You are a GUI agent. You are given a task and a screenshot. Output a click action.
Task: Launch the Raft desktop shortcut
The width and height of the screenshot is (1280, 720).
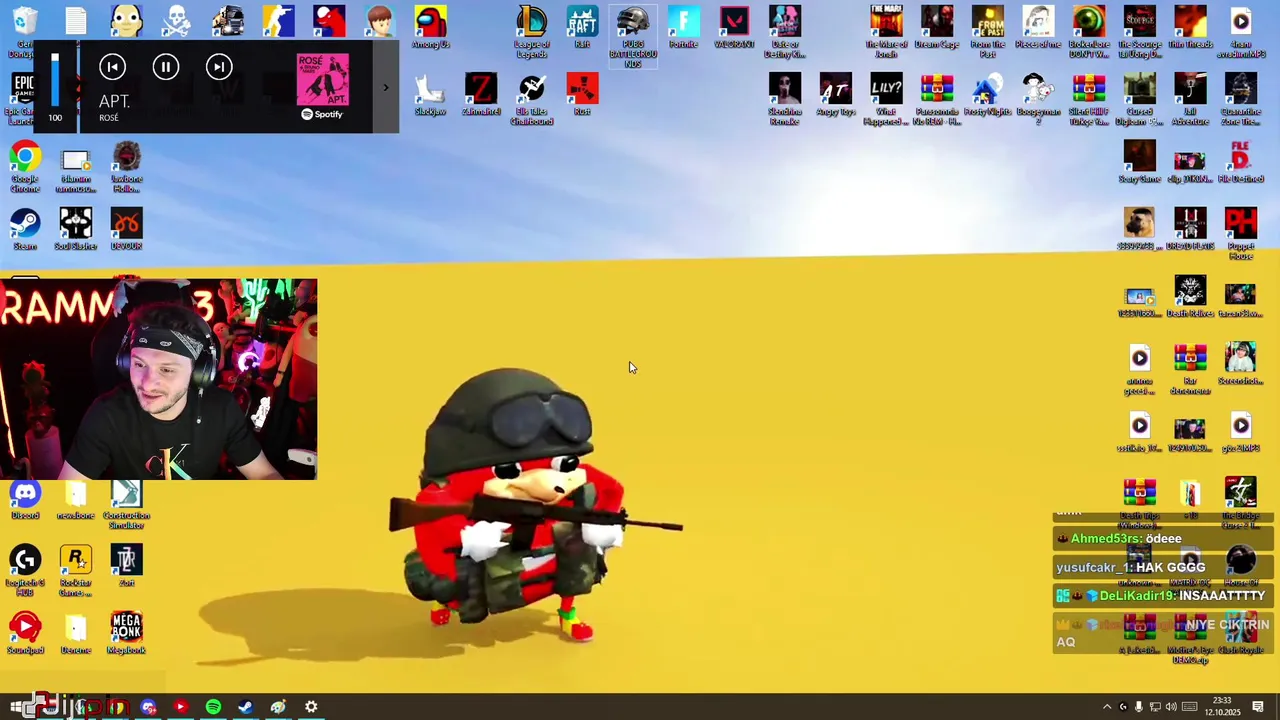(x=582, y=27)
